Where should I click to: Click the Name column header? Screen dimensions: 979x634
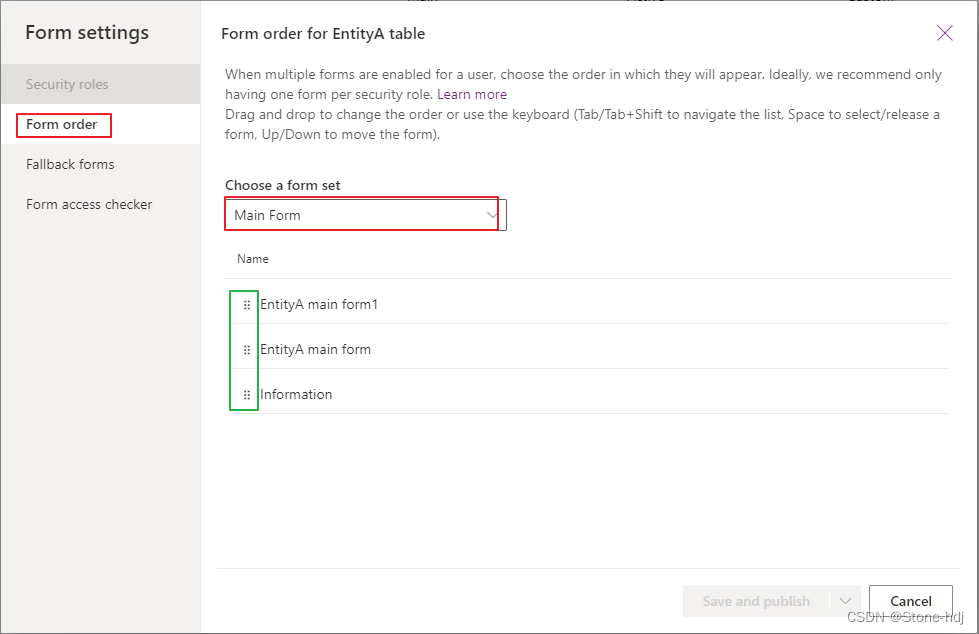pyautogui.click(x=252, y=258)
